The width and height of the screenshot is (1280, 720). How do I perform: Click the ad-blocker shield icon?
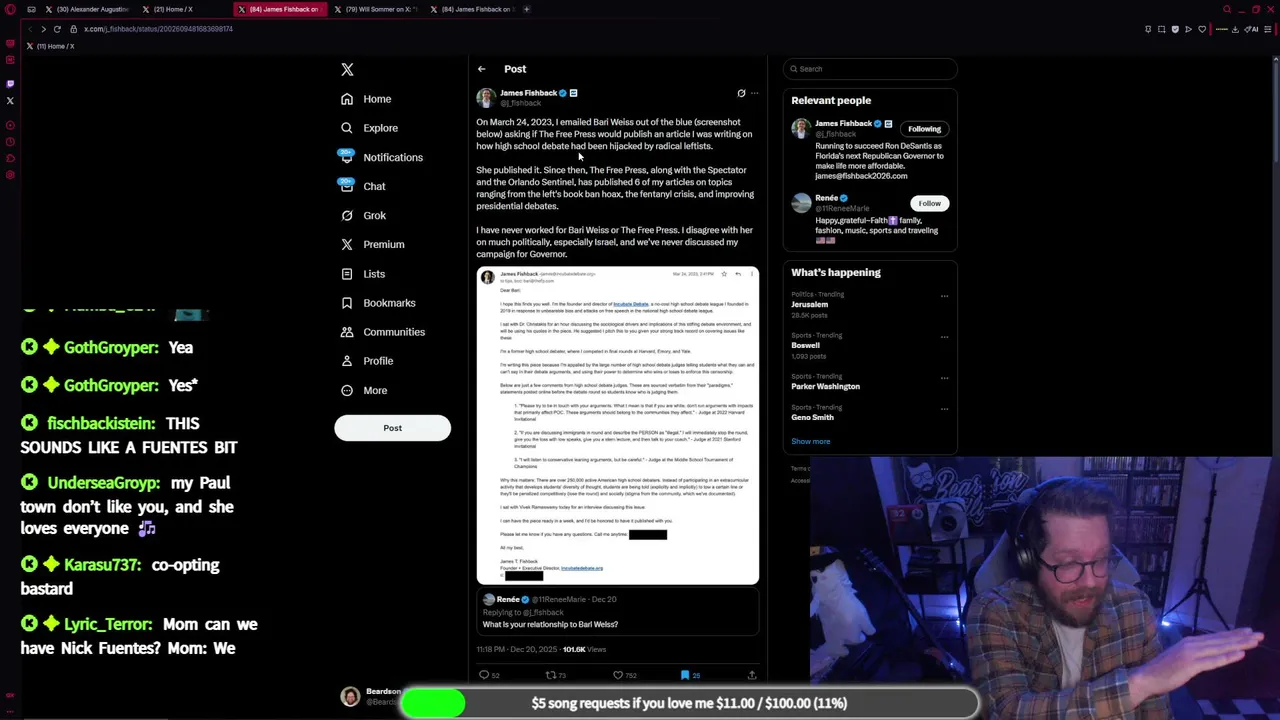(x=1175, y=29)
